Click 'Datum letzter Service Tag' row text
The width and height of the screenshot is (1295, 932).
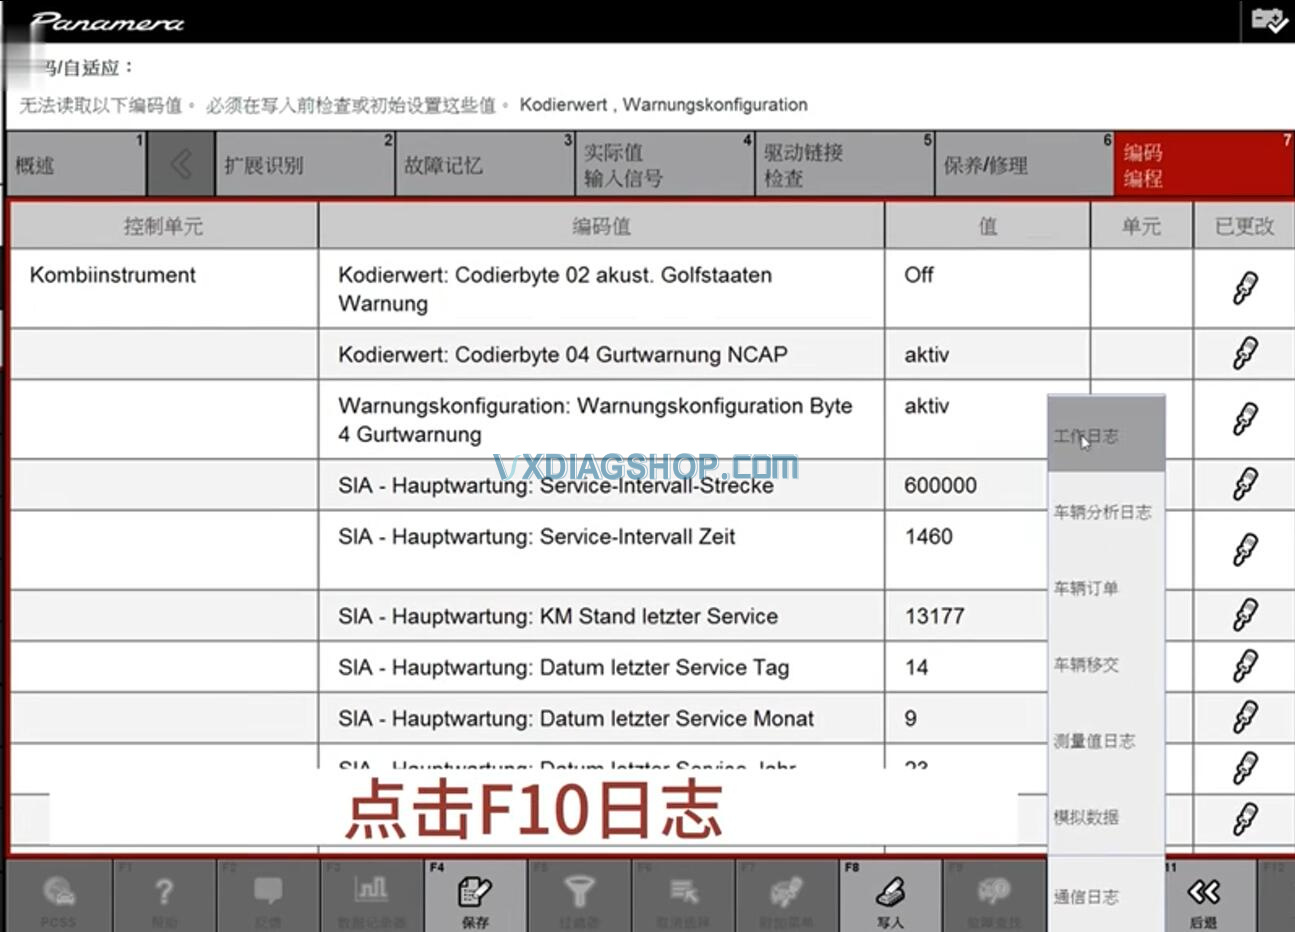[563, 667]
